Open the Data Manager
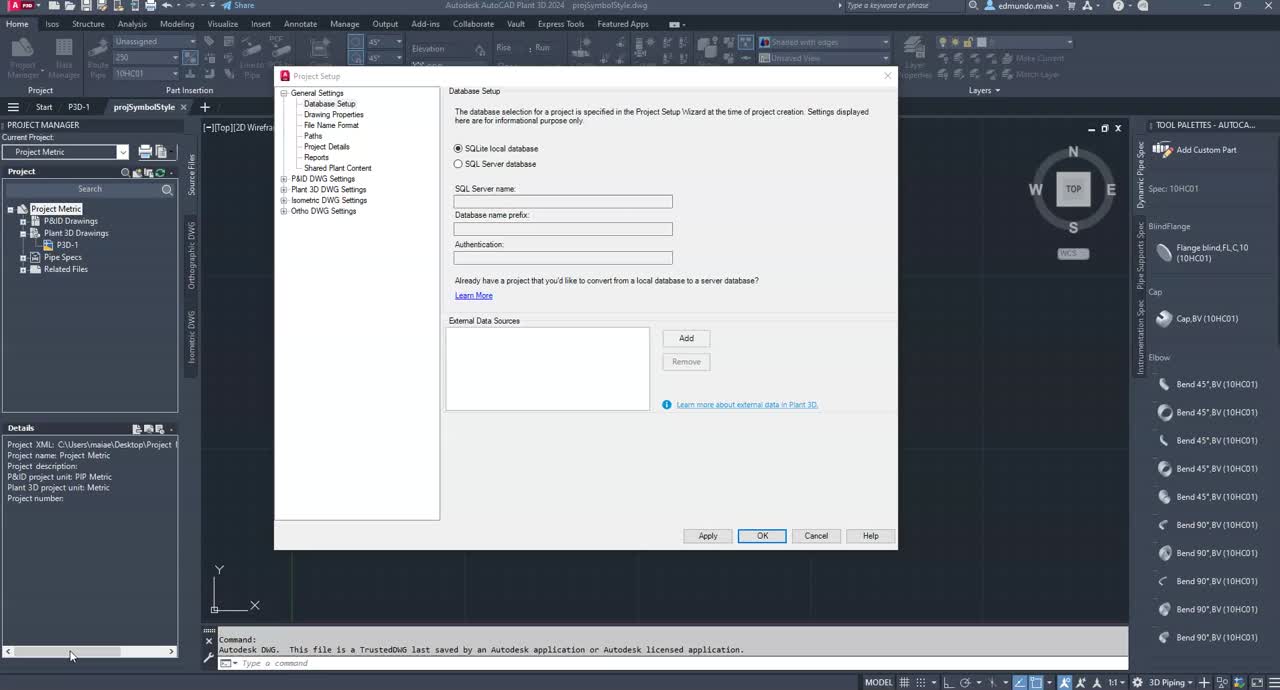The height and width of the screenshot is (690, 1280). 63,57
